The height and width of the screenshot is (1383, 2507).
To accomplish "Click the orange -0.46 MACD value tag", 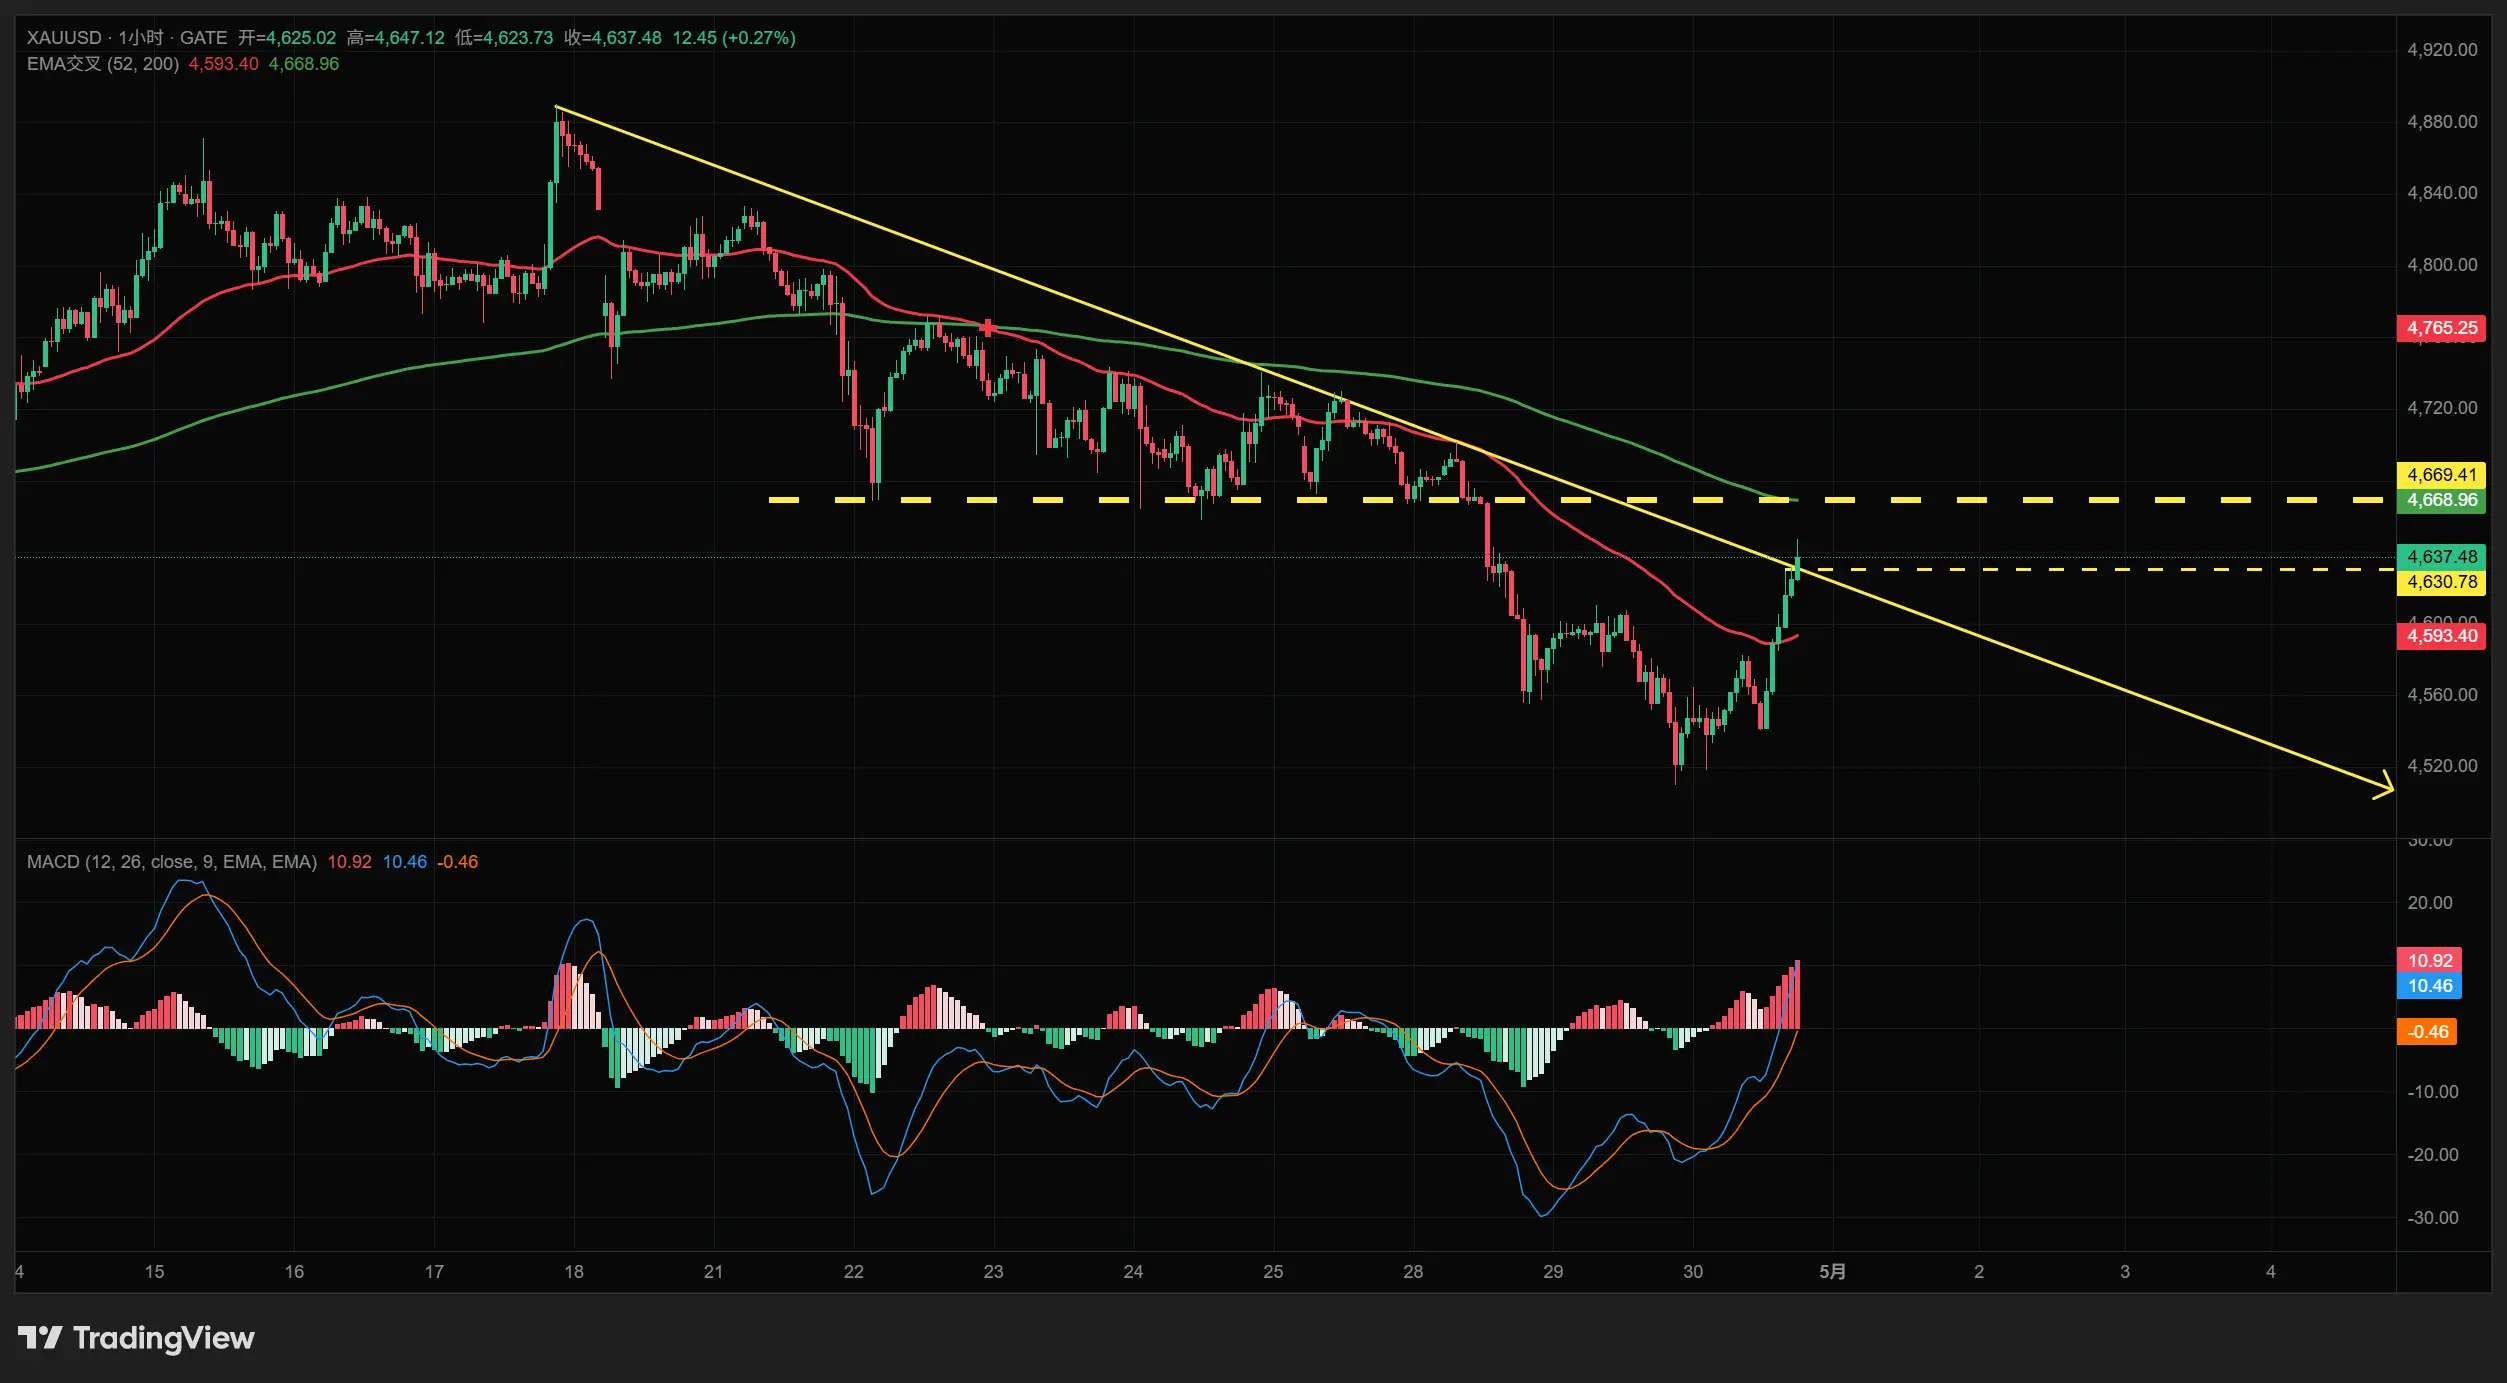I will pos(2427,1032).
